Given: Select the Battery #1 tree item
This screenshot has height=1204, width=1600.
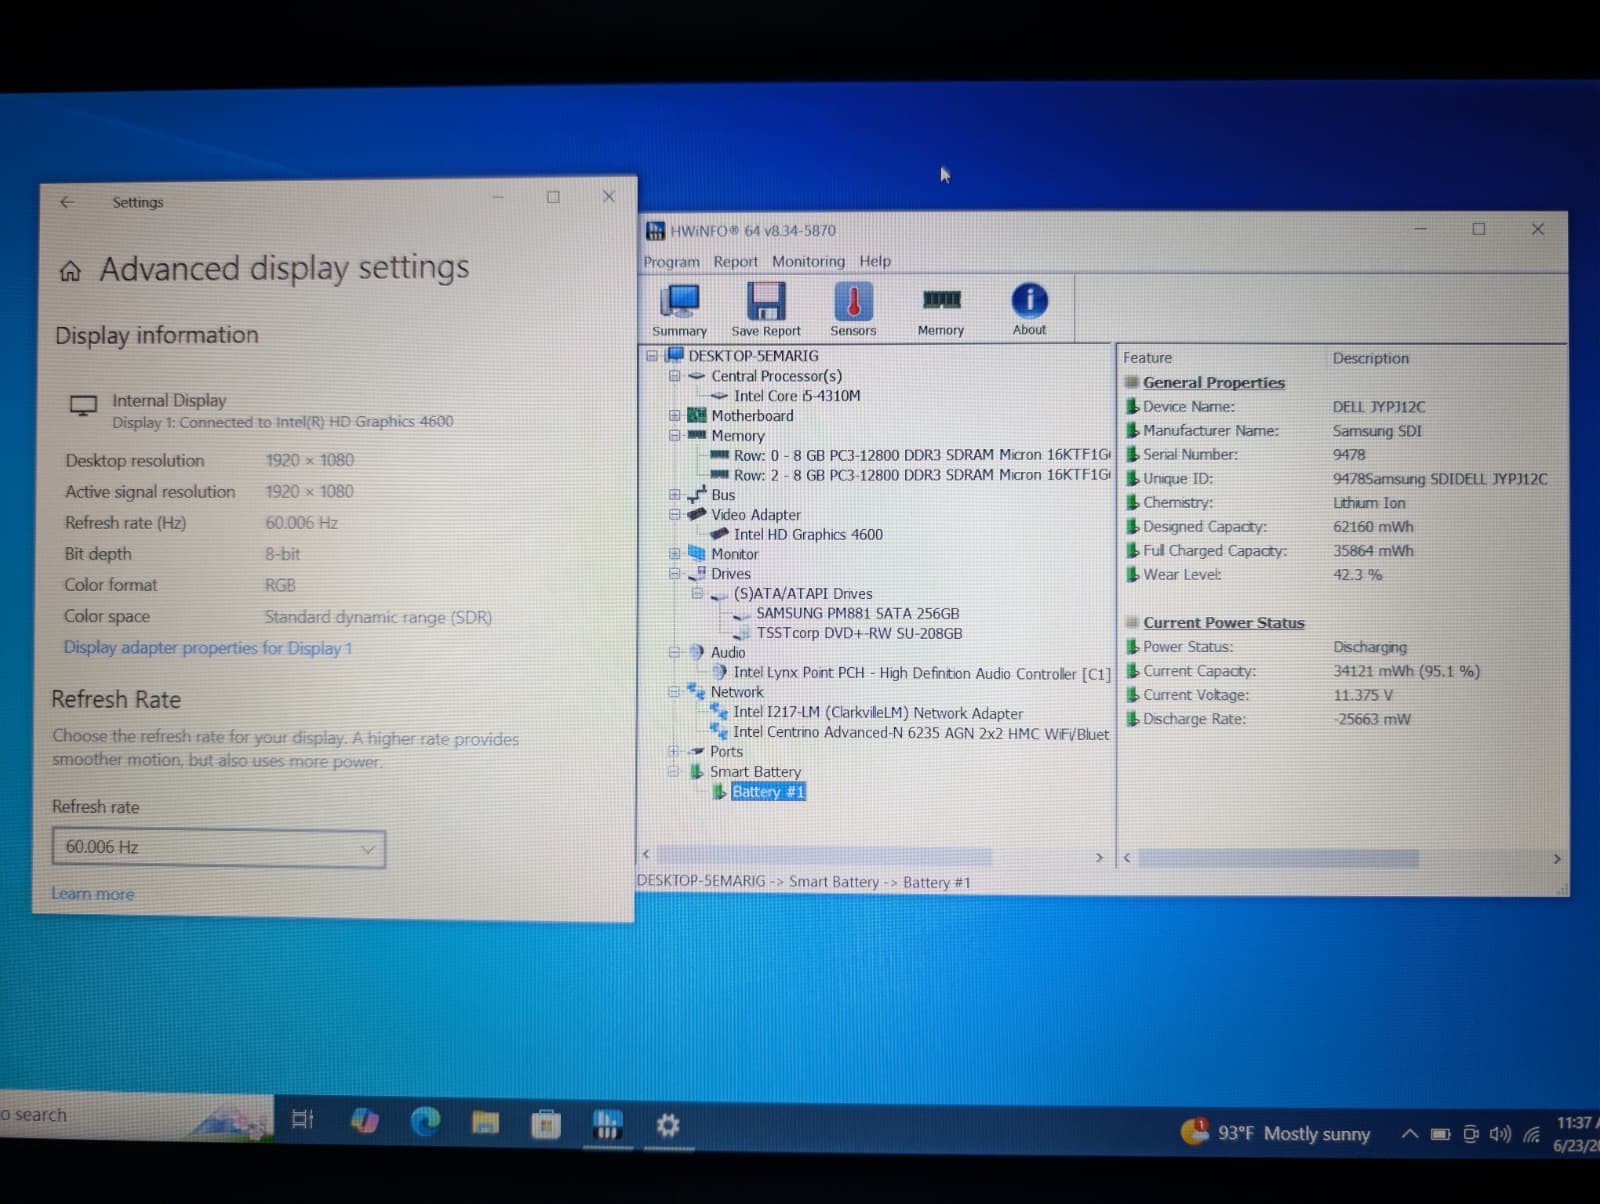Looking at the screenshot, I should click(768, 792).
